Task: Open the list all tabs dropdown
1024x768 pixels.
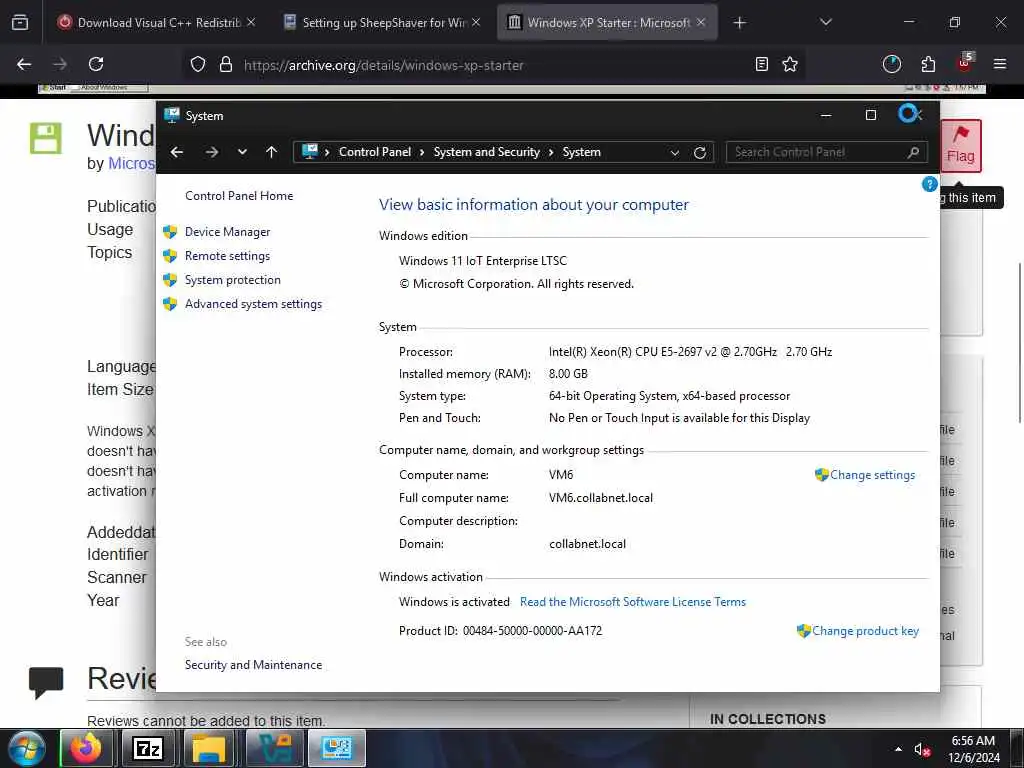Action: [825, 22]
